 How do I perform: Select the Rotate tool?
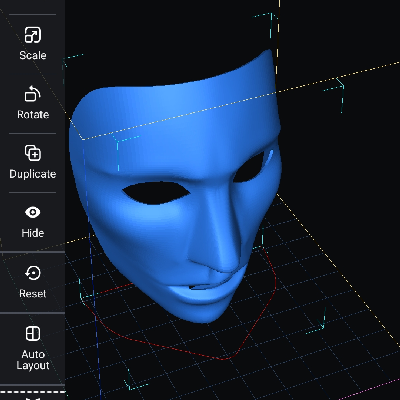(33, 103)
